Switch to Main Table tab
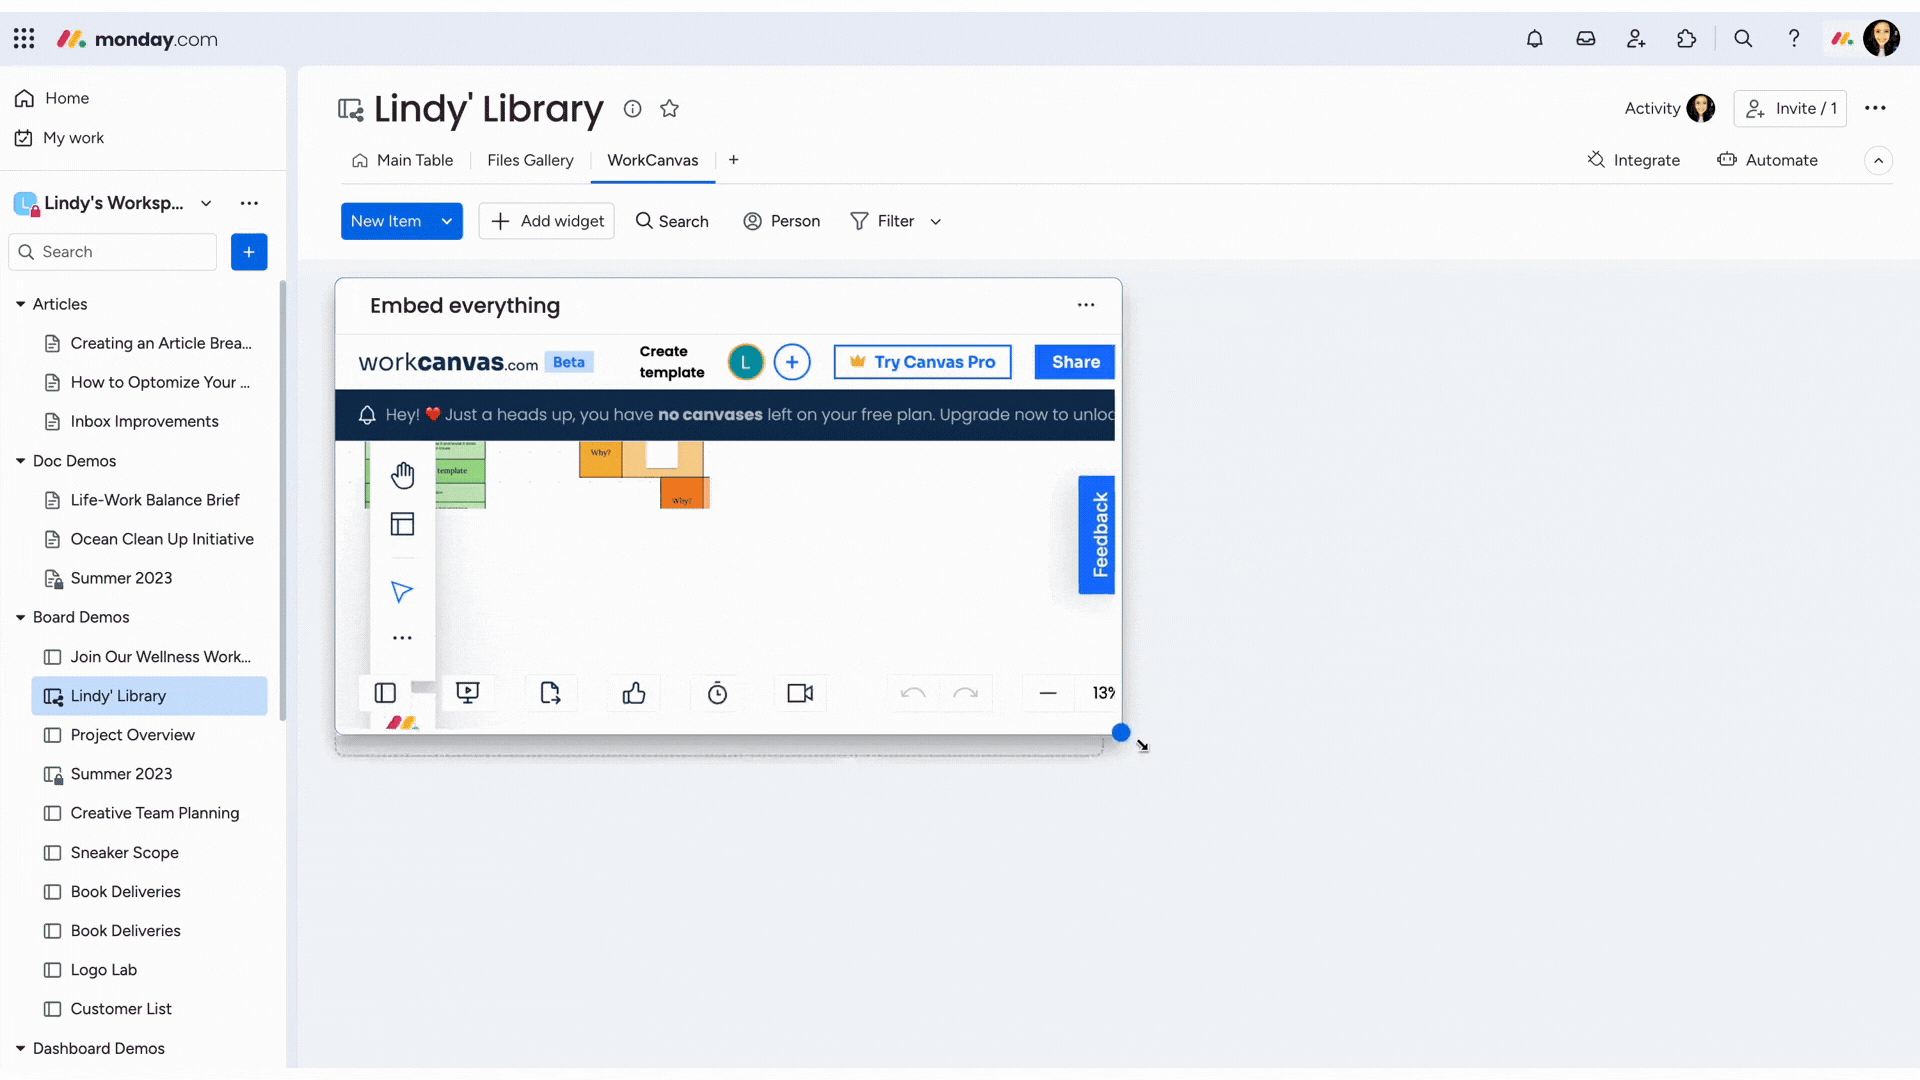 [x=403, y=160]
